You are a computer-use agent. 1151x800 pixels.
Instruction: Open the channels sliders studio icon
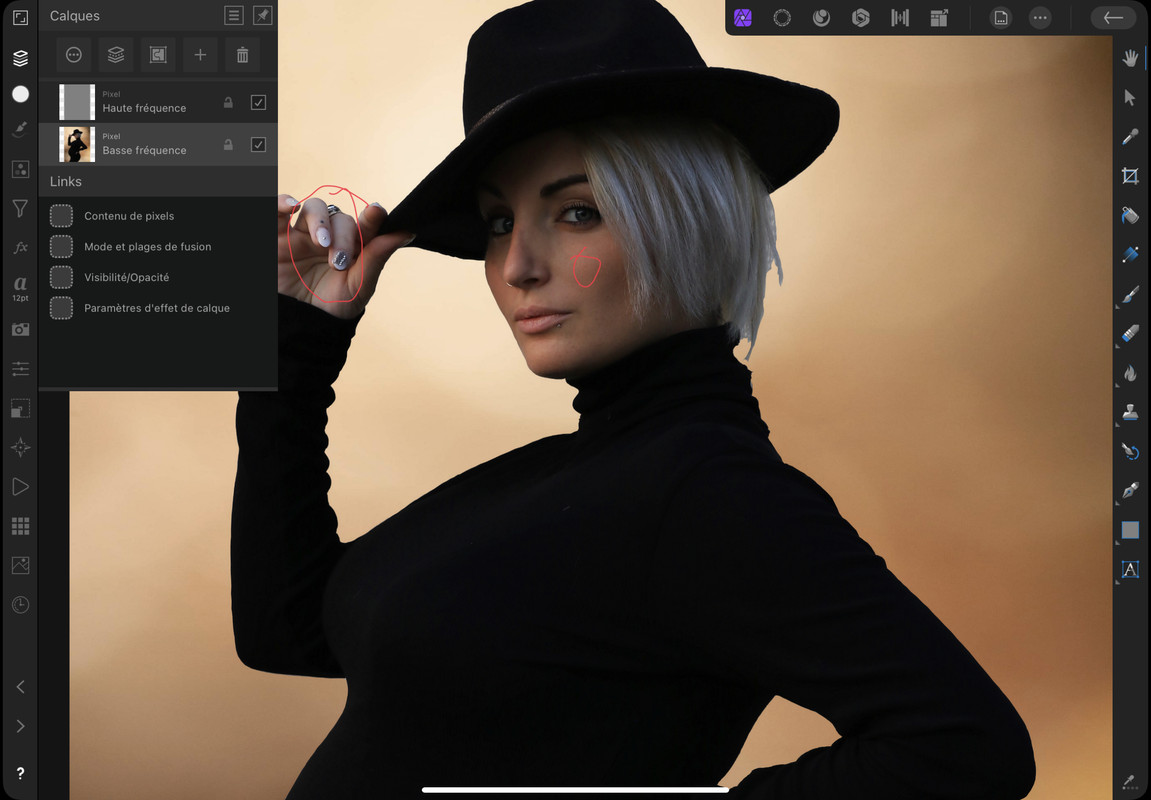point(21,368)
